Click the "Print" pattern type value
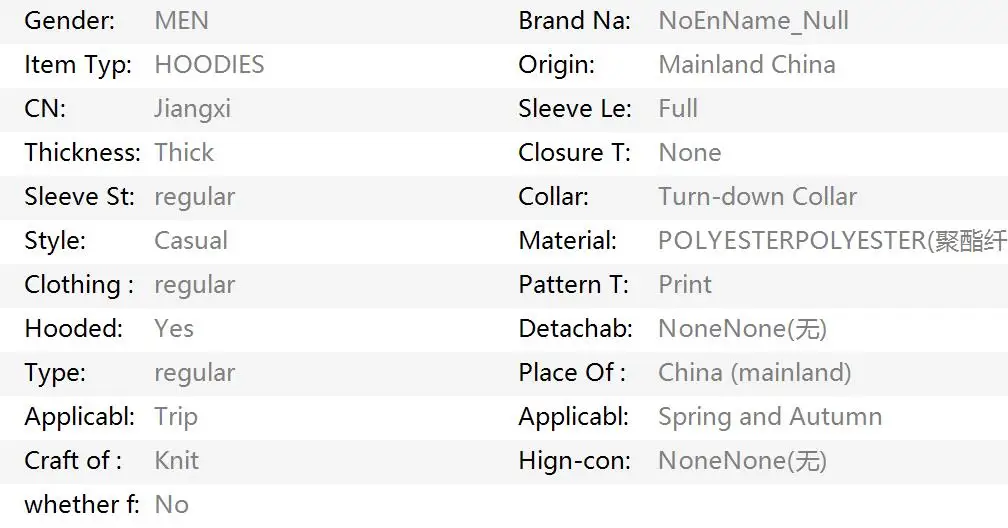 [685, 285]
